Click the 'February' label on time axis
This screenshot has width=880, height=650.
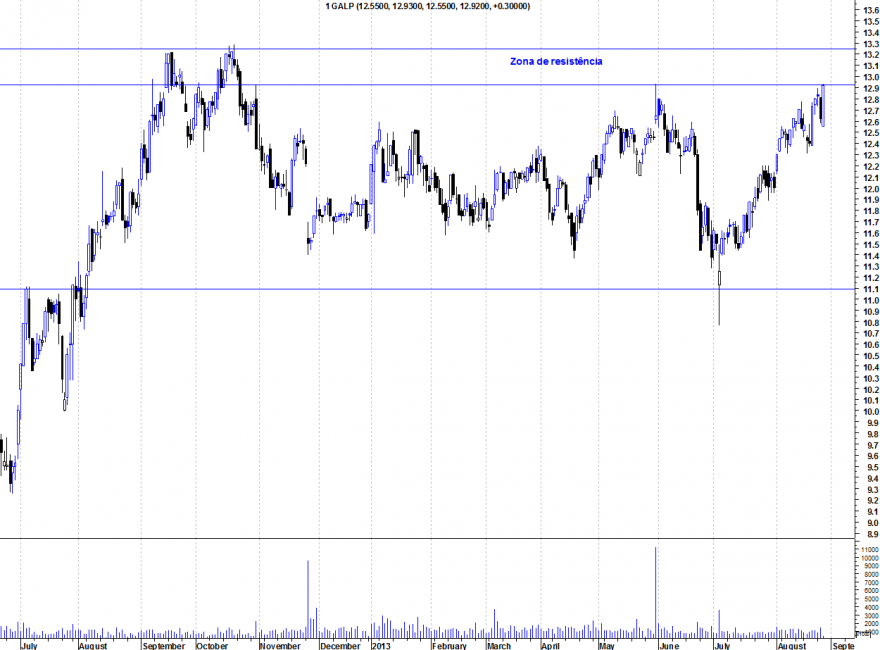pos(449,646)
